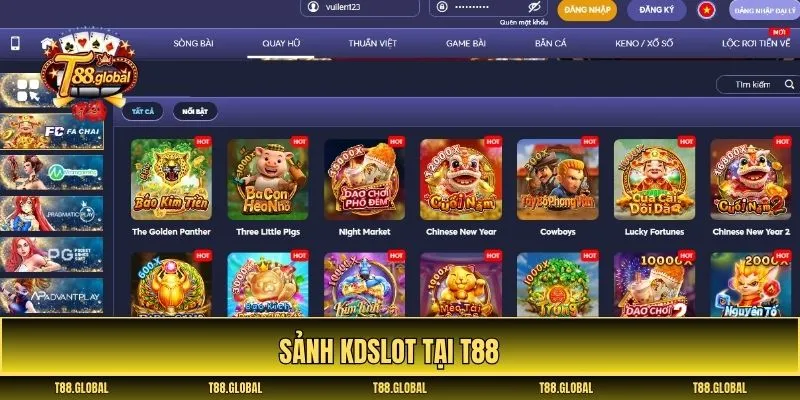Select the PG Pocket Games provider banner

pyautogui.click(x=52, y=254)
